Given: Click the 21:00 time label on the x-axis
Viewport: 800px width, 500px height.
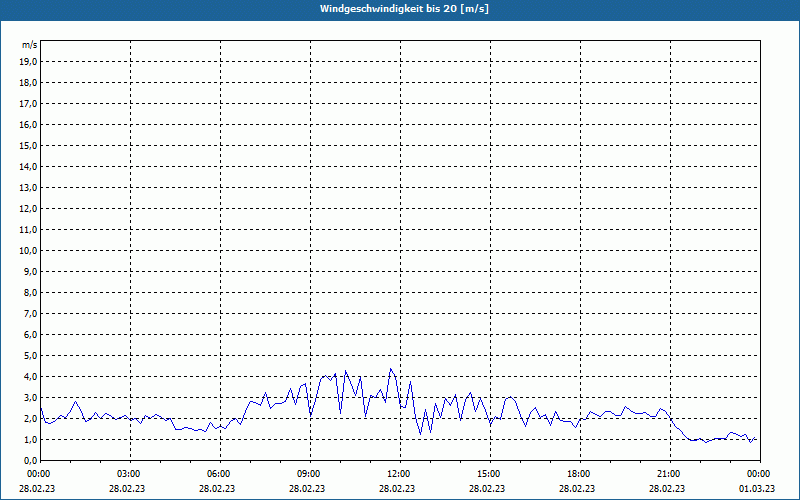Looking at the screenshot, I should coord(670,474).
